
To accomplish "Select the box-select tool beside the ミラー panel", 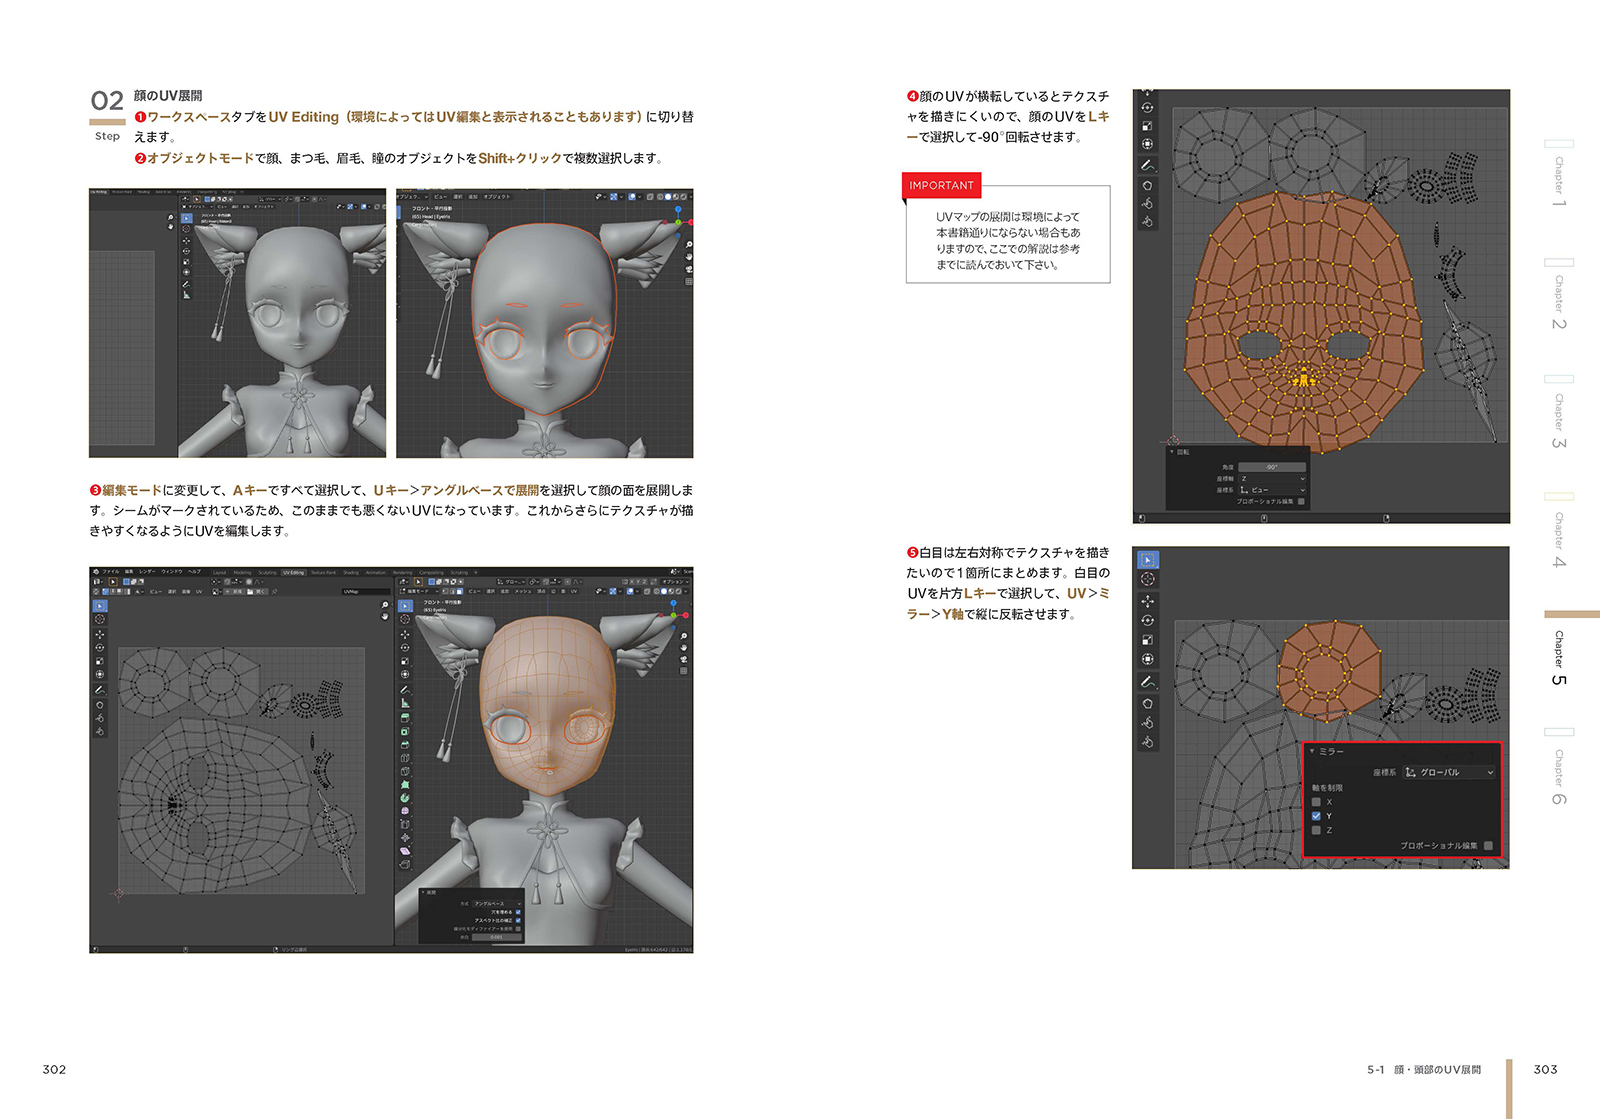I will [1148, 560].
